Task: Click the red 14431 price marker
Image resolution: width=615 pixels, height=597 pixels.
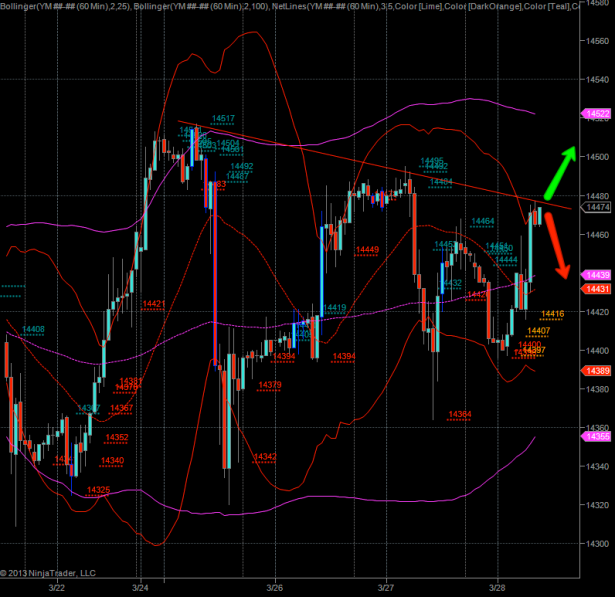Action: (598, 289)
